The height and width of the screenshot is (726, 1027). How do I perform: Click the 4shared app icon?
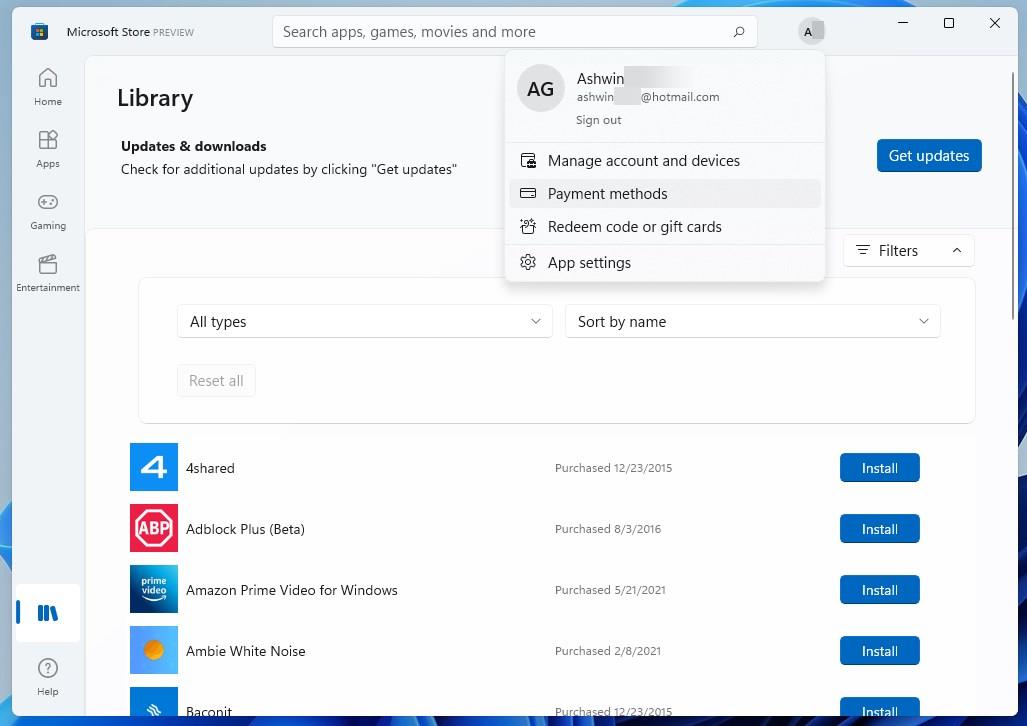(154, 467)
